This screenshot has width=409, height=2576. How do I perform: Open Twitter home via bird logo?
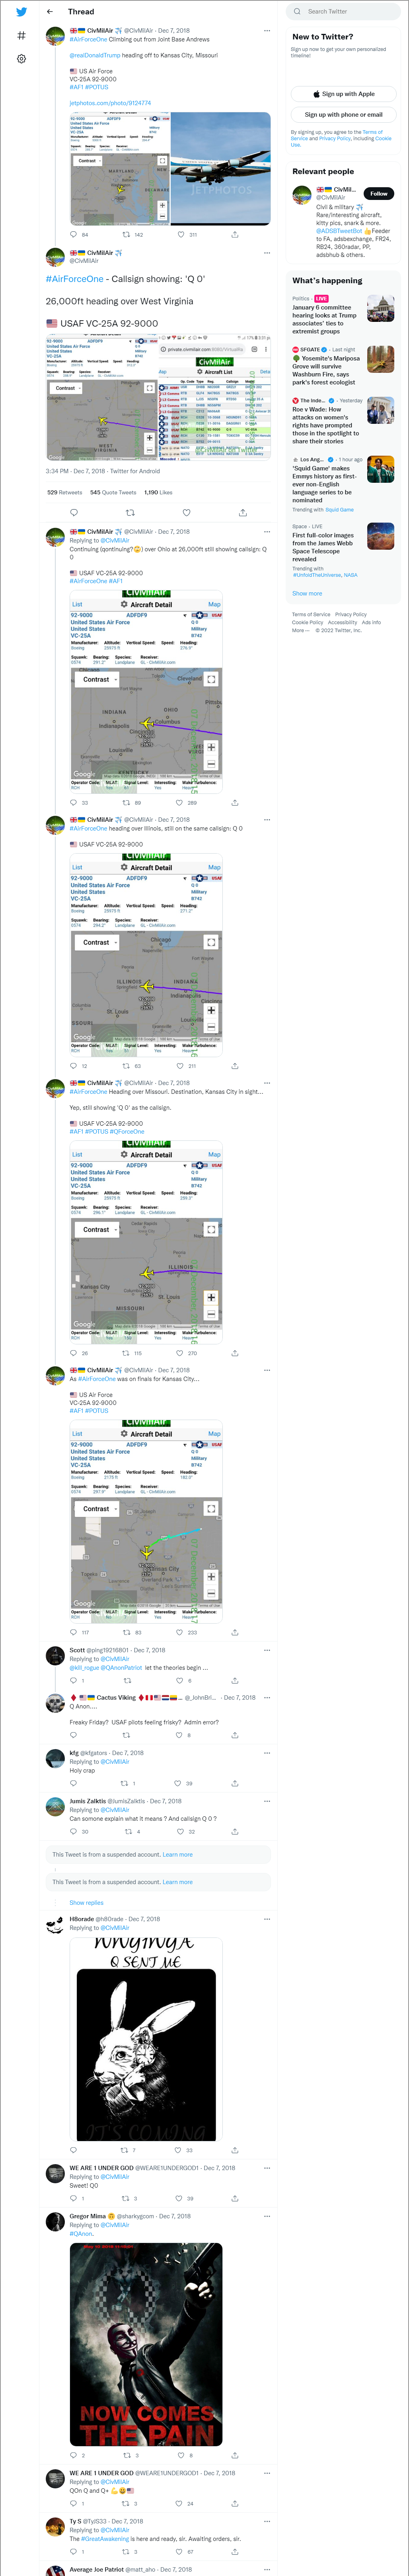(21, 12)
